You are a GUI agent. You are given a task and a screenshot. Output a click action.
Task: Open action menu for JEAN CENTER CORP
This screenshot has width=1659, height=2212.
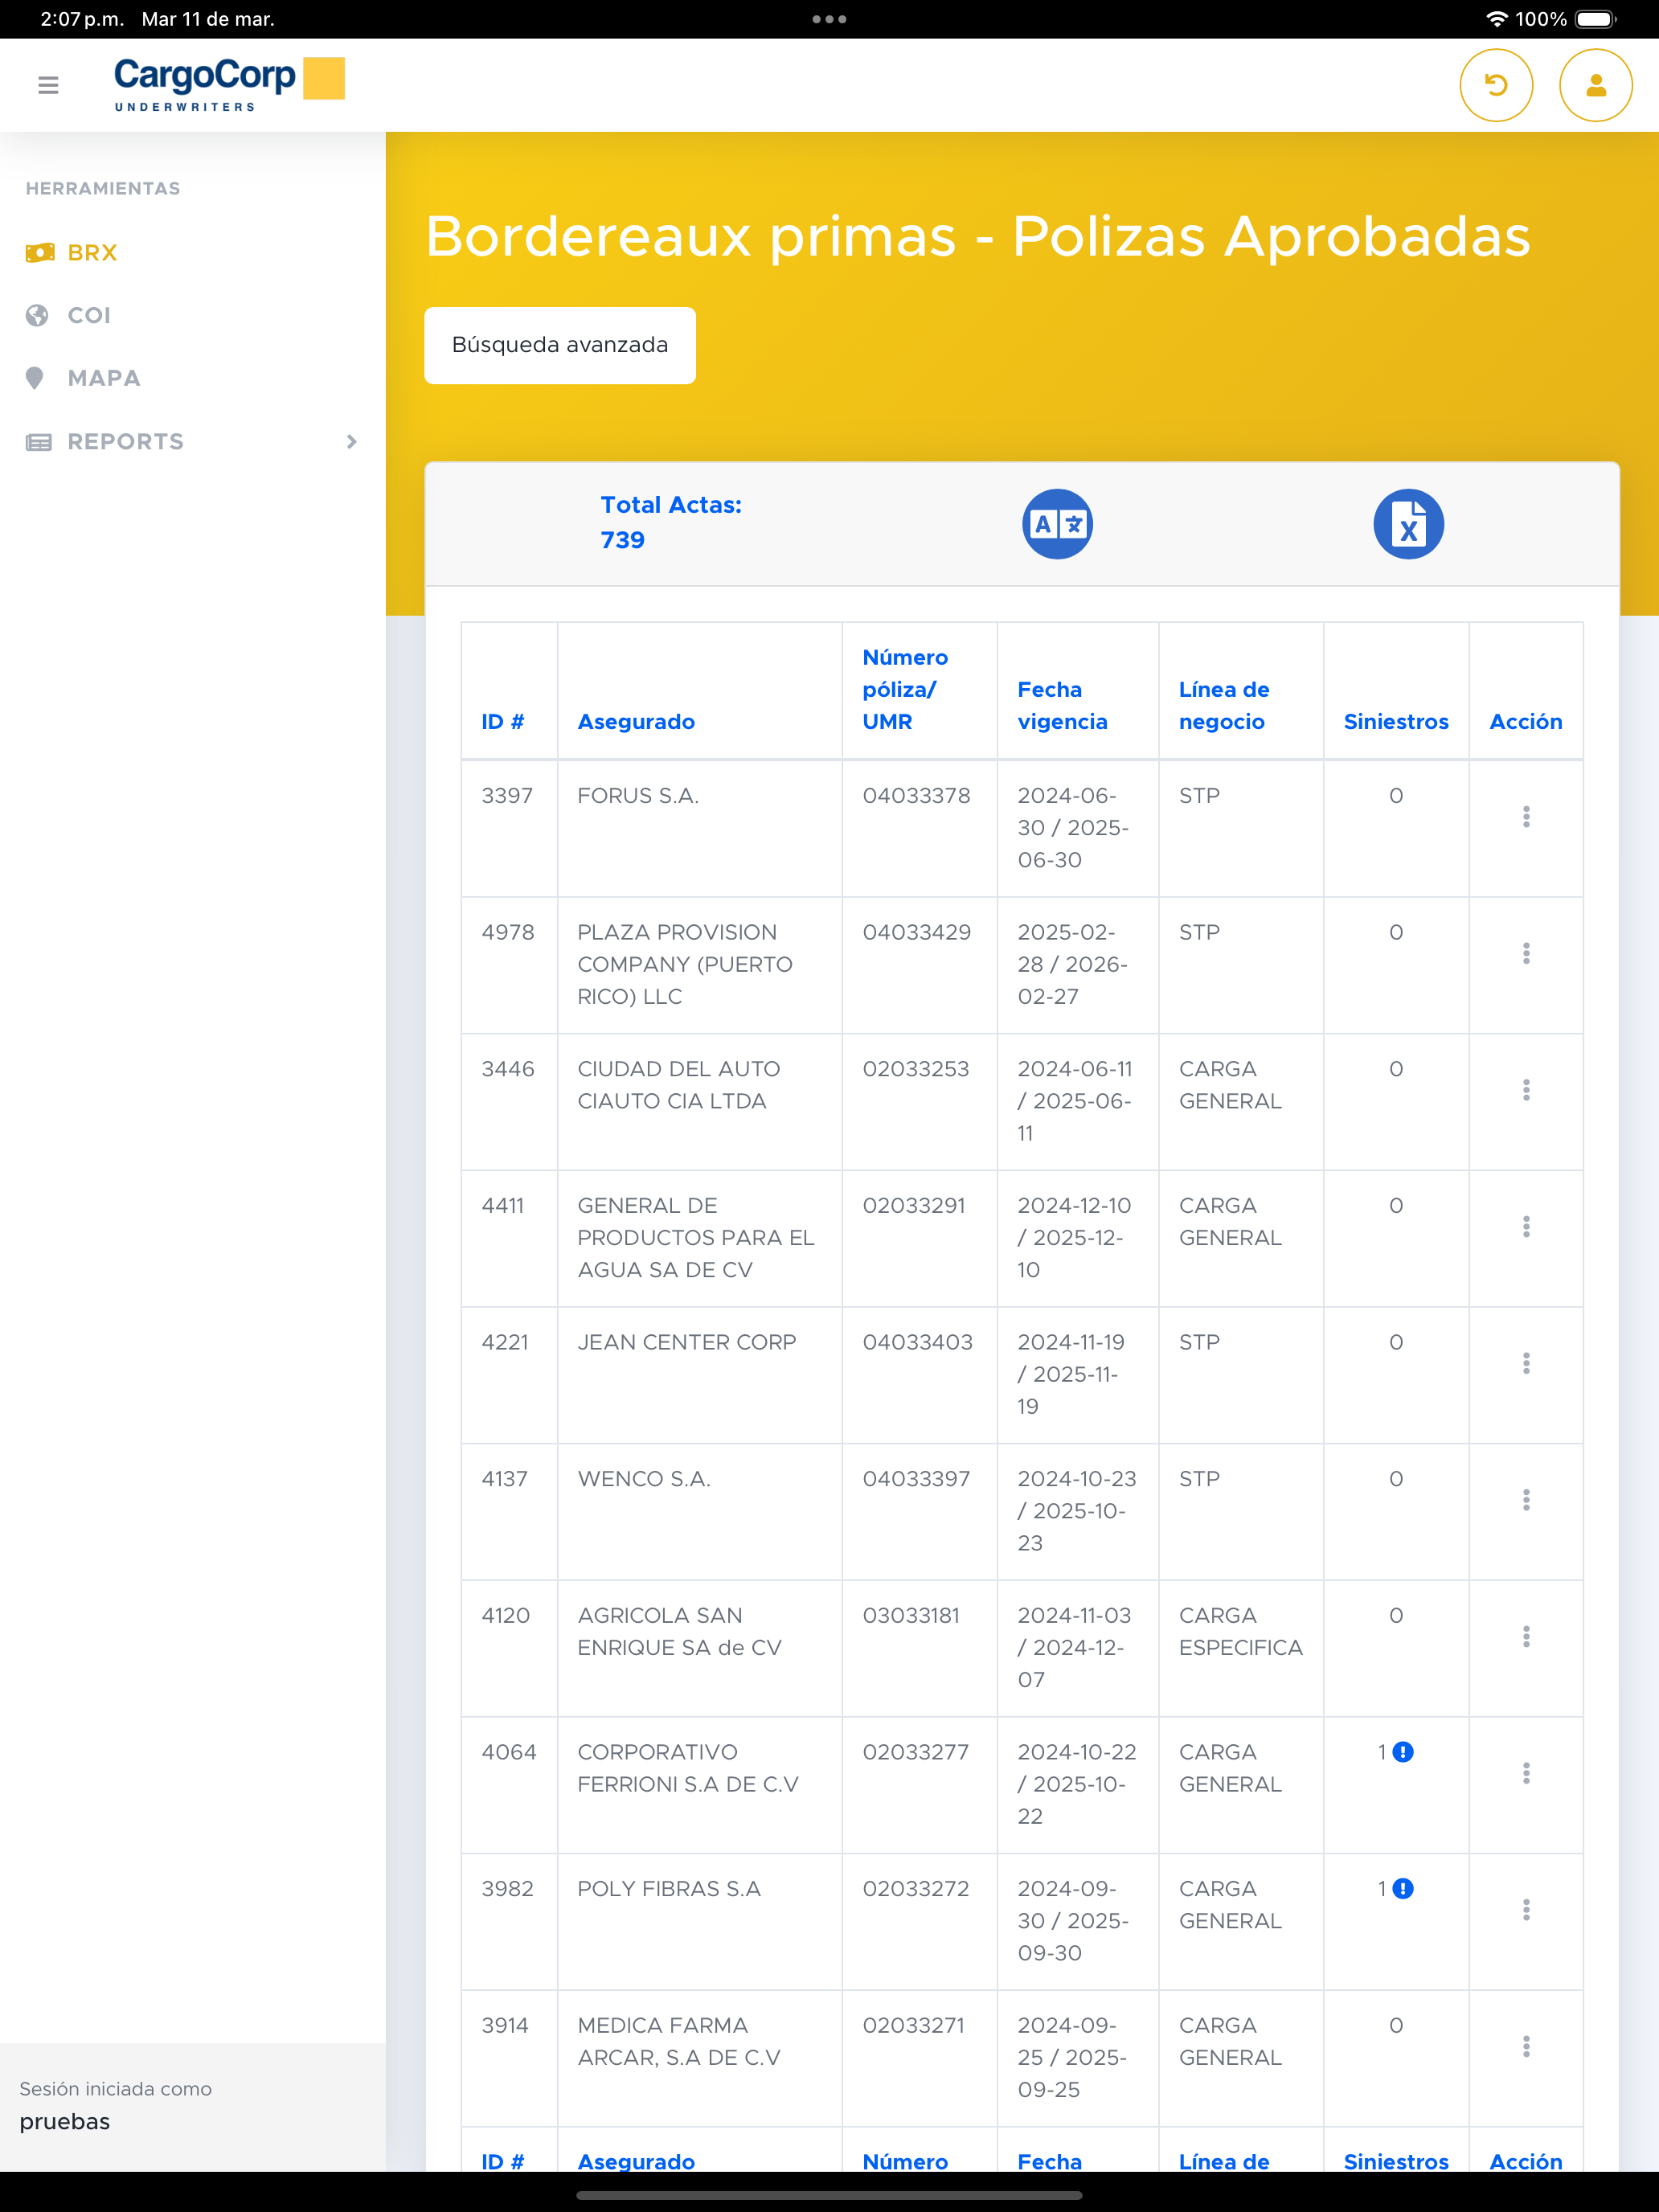(1526, 1363)
